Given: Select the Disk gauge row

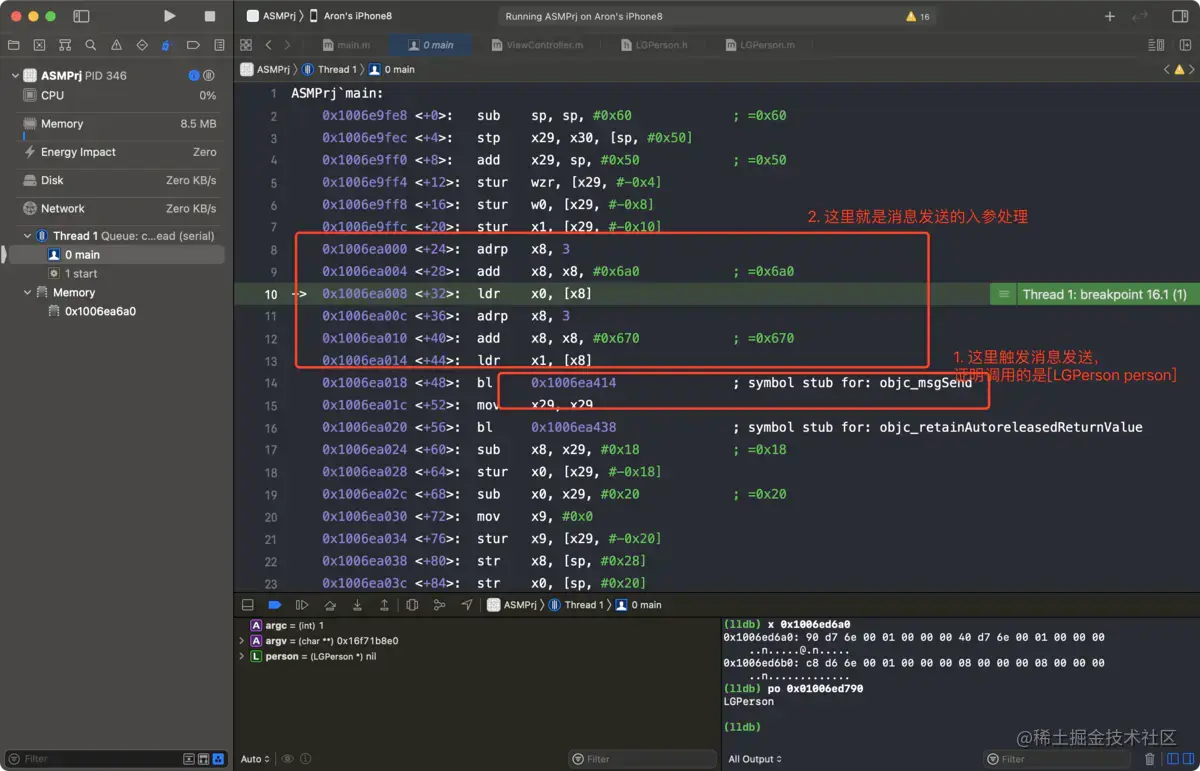Looking at the screenshot, I should click(117, 180).
